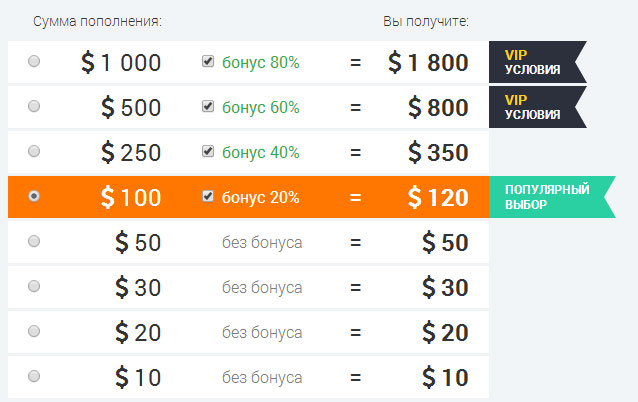Choose the $250 deposit radio option
This screenshot has width=638, height=402.
point(35,152)
